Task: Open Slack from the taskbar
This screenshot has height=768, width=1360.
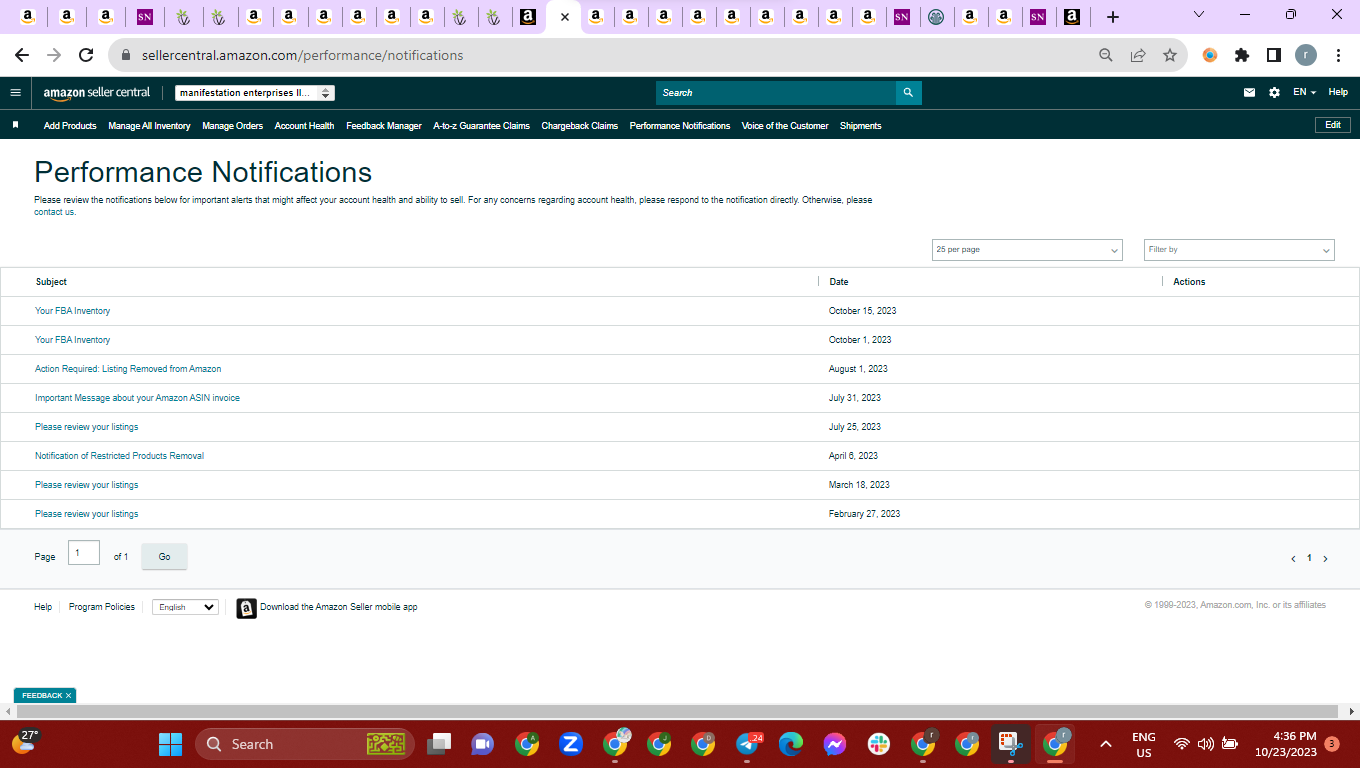Action: (x=879, y=744)
